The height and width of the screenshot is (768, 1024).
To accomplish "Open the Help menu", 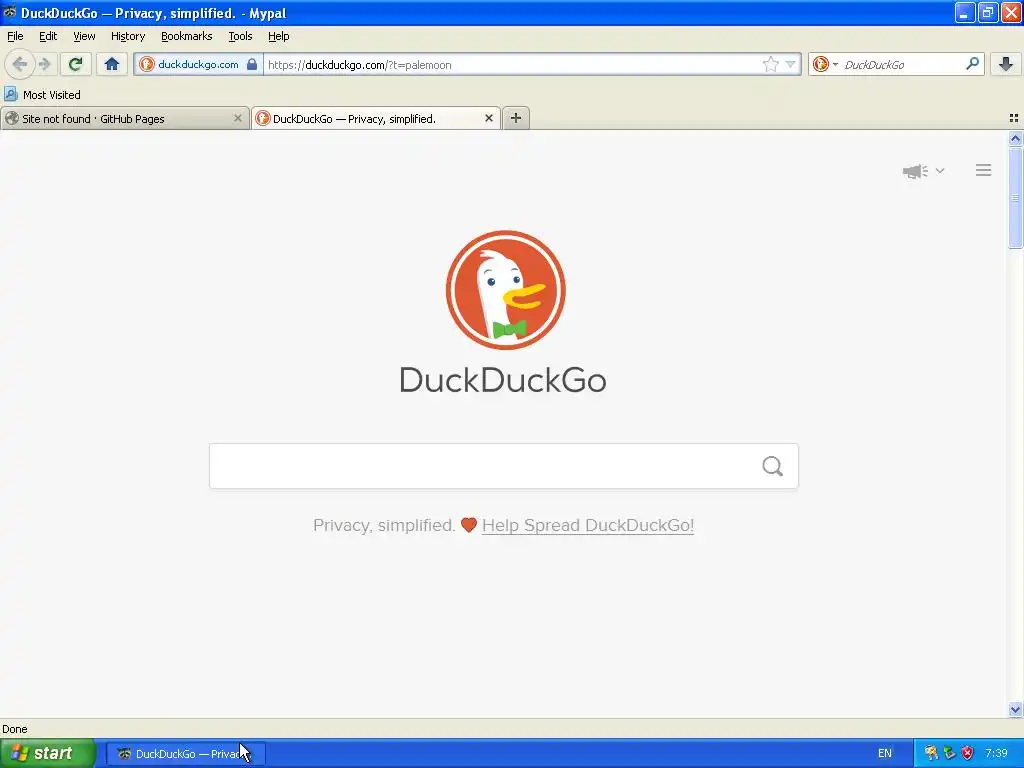I will point(278,36).
